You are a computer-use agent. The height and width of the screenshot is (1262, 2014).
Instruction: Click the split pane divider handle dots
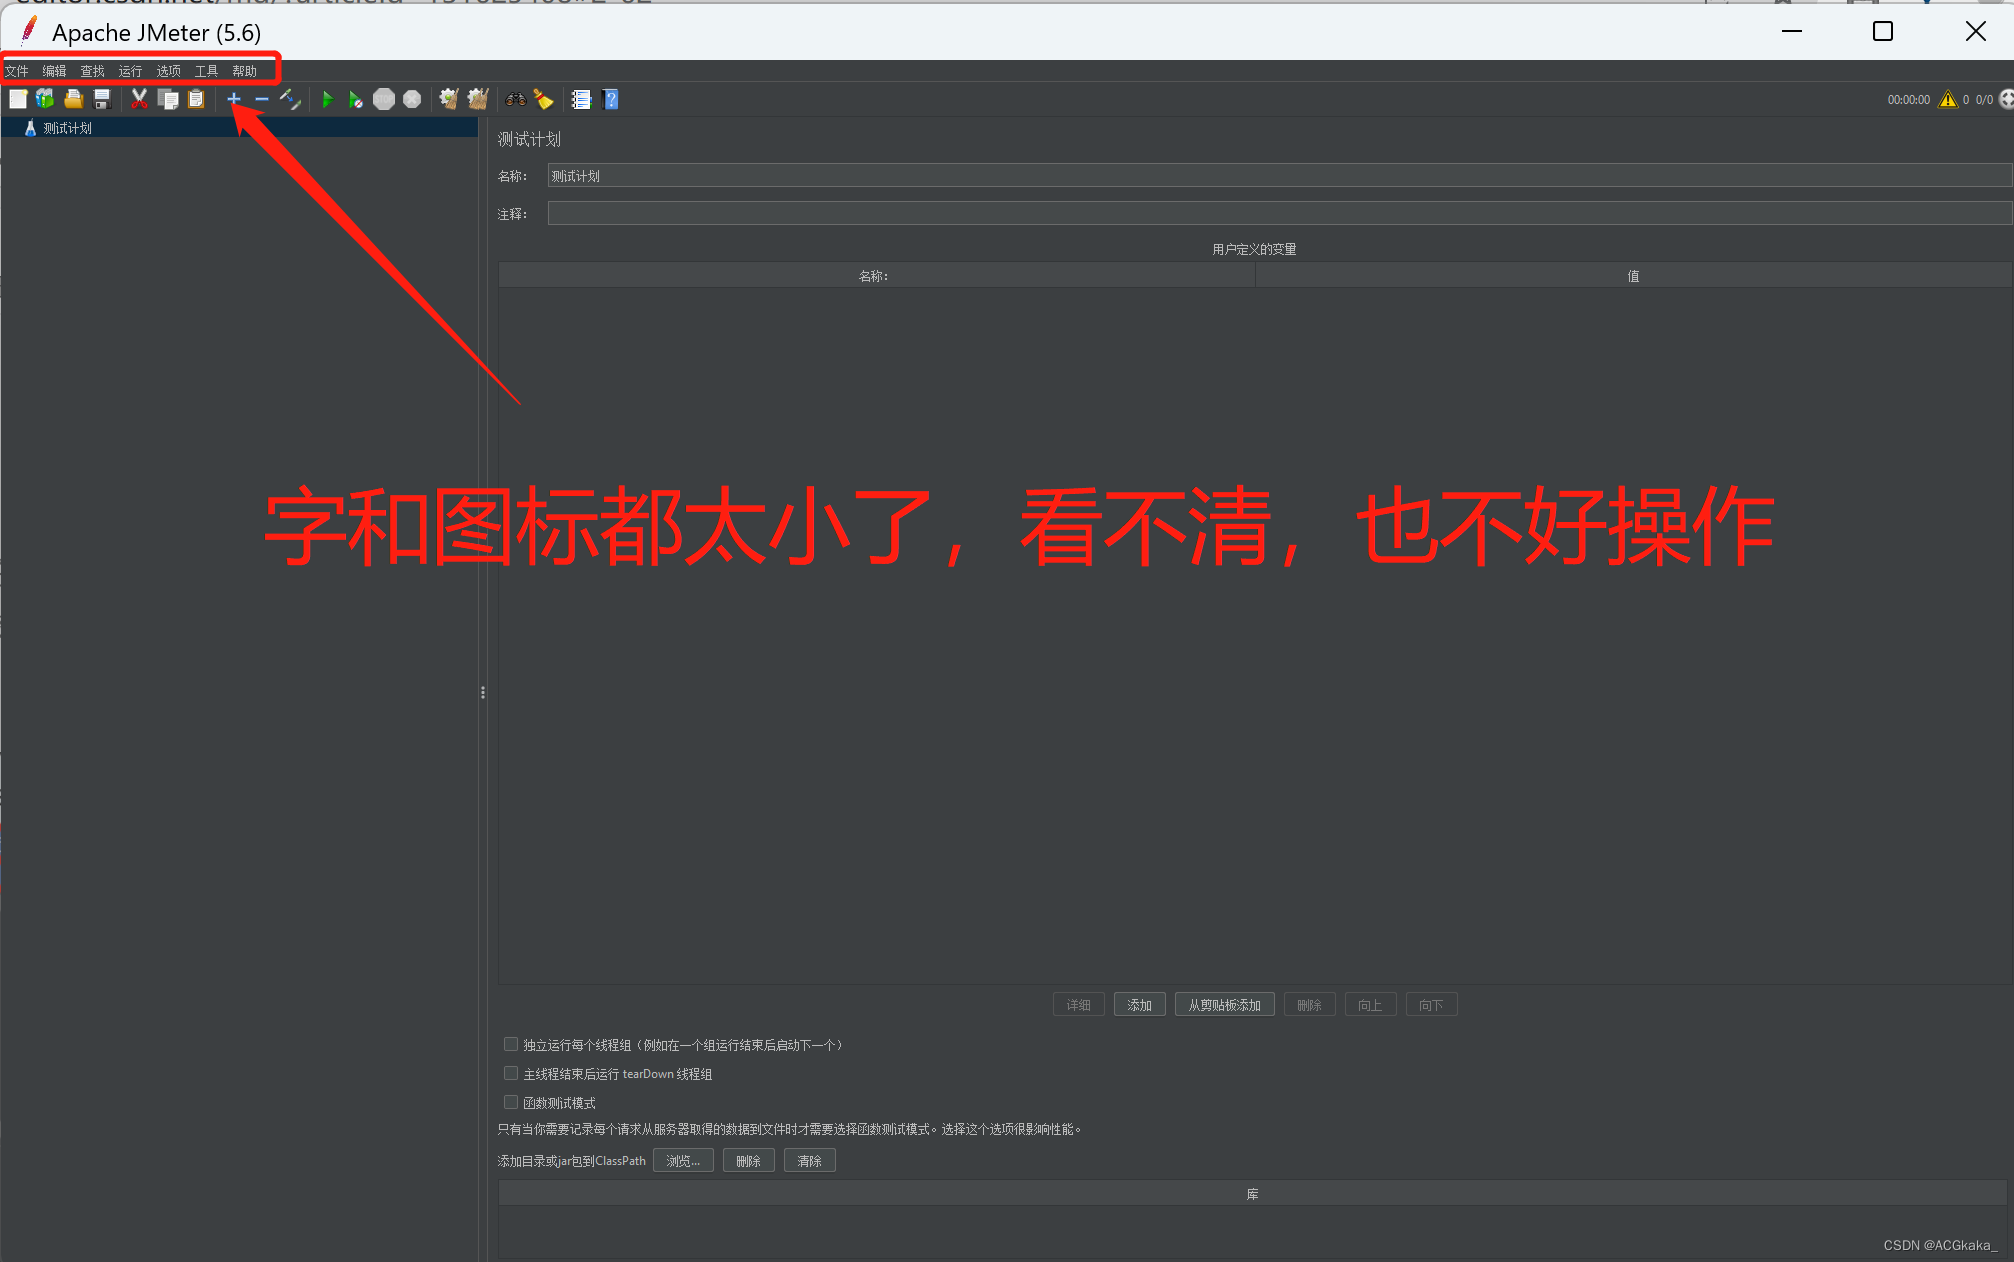(483, 692)
